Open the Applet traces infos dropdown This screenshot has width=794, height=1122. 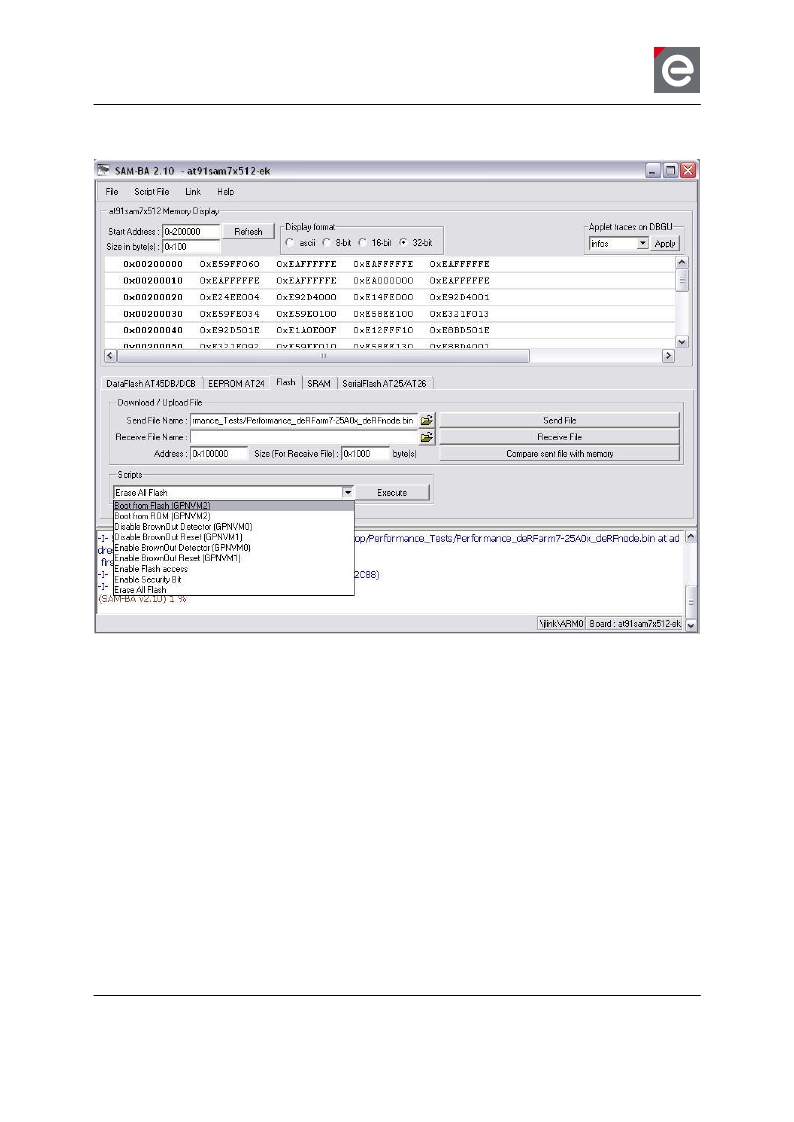pyautogui.click(x=642, y=244)
